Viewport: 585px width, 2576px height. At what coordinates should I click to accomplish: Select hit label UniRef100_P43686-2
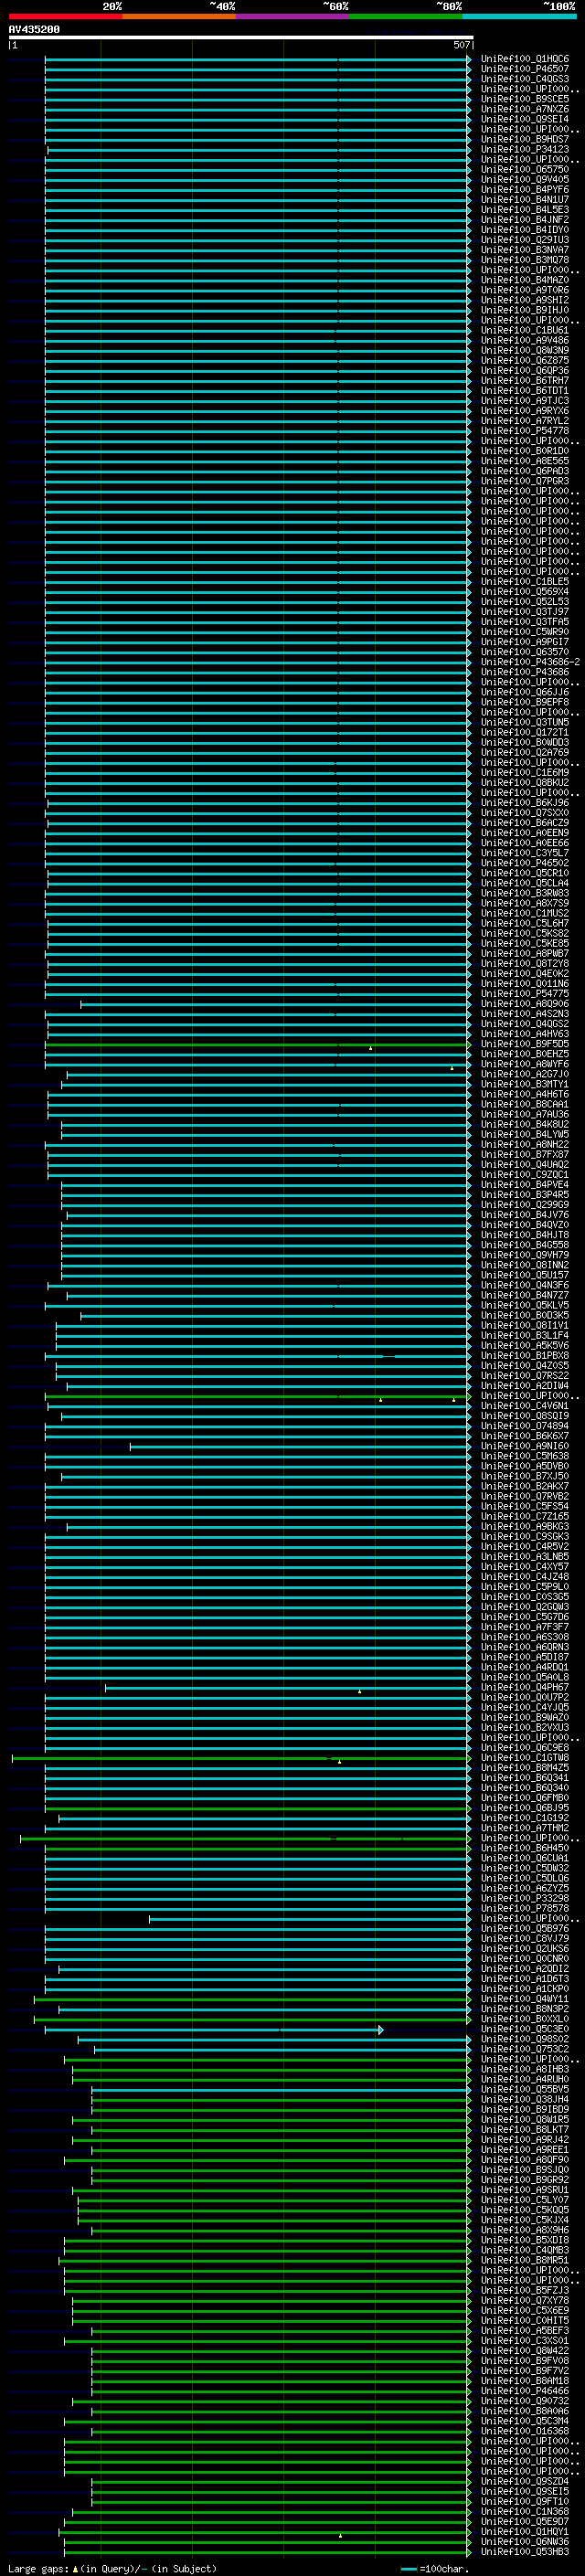click(530, 662)
